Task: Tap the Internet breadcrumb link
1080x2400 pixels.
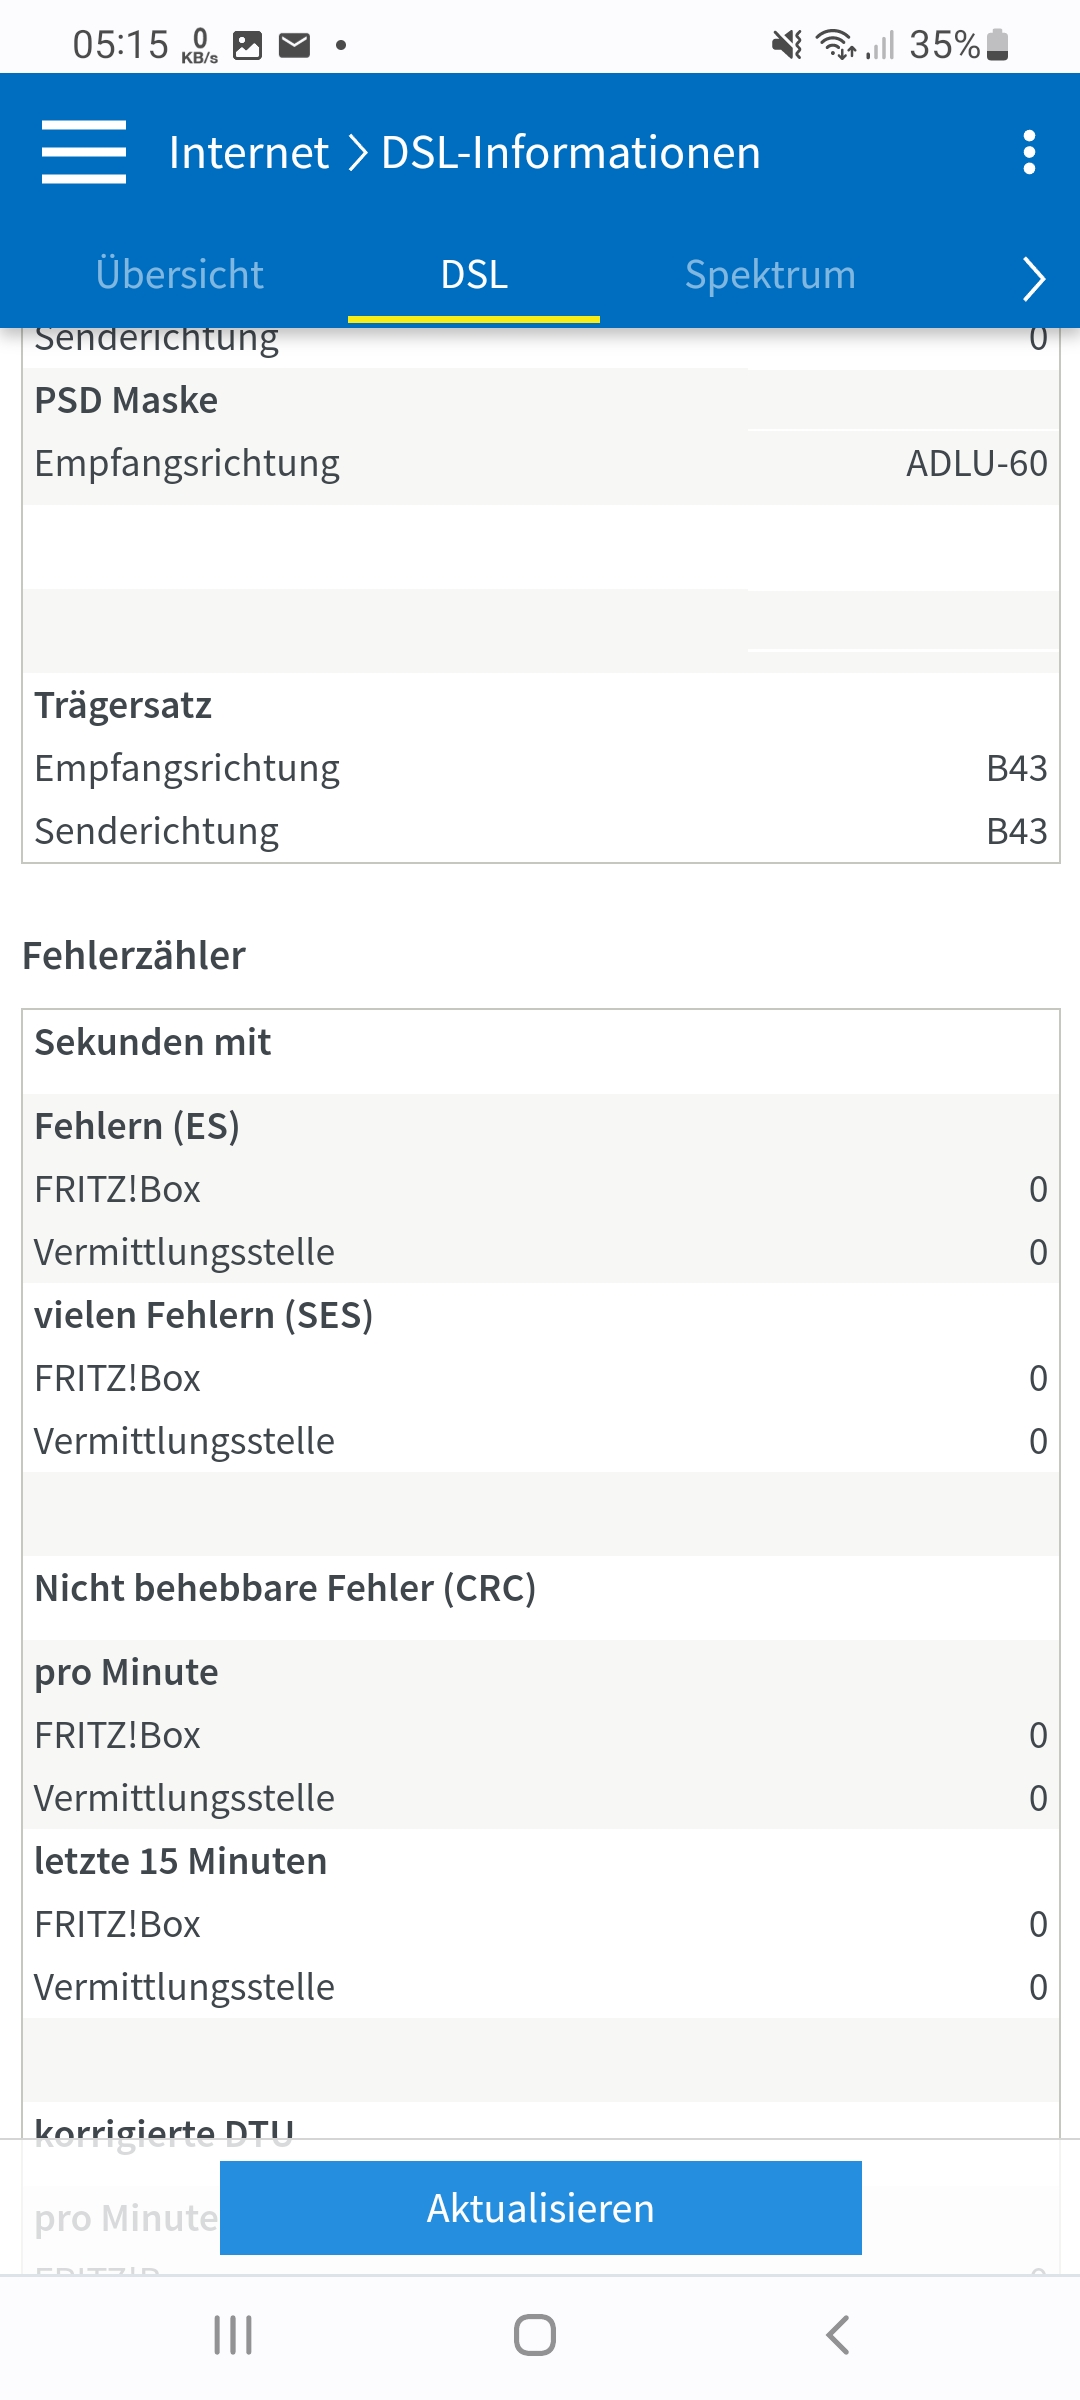Action: [x=249, y=153]
